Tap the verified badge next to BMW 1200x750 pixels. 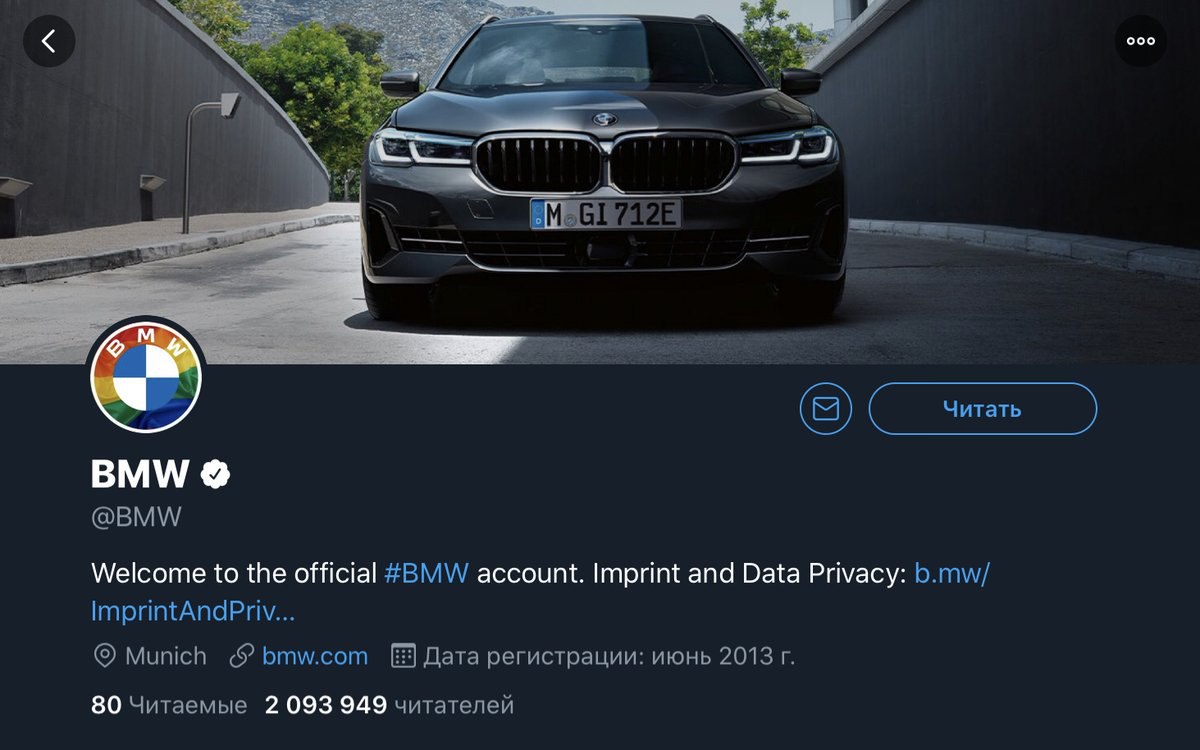coord(215,474)
